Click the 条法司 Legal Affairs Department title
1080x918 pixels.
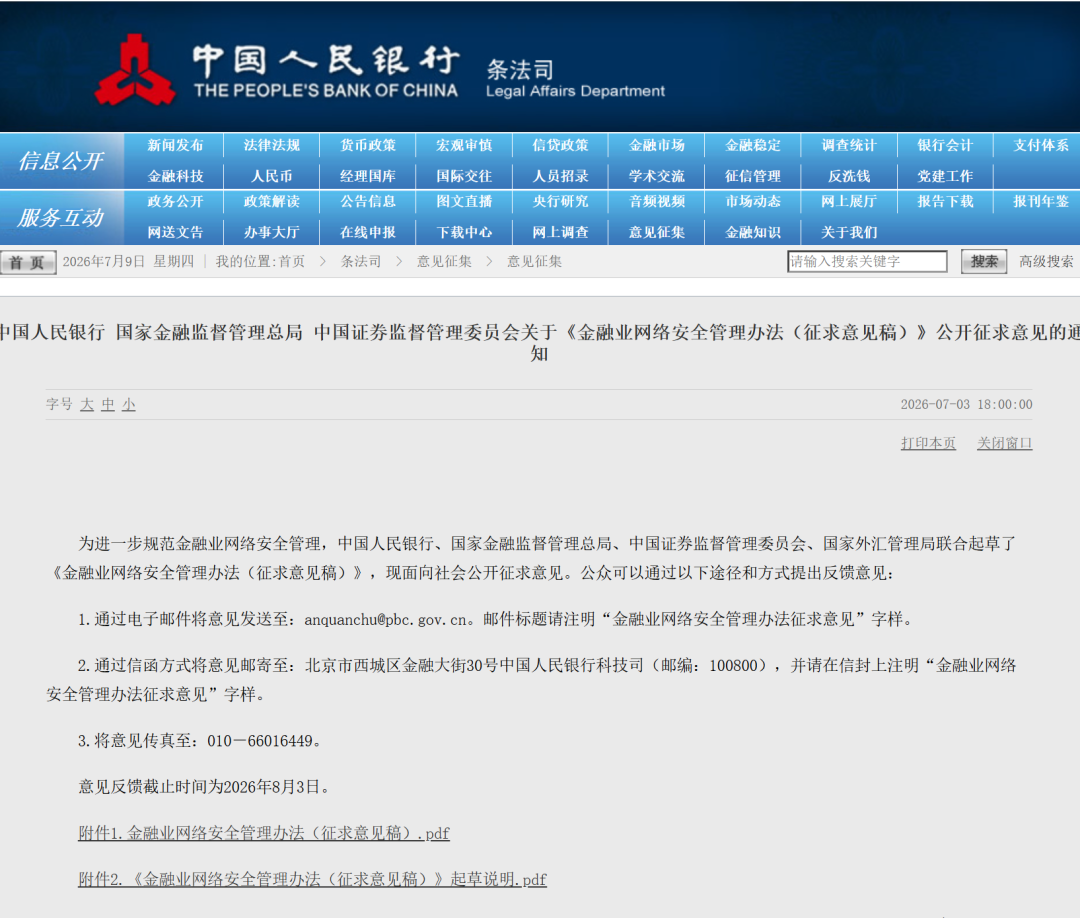point(575,79)
